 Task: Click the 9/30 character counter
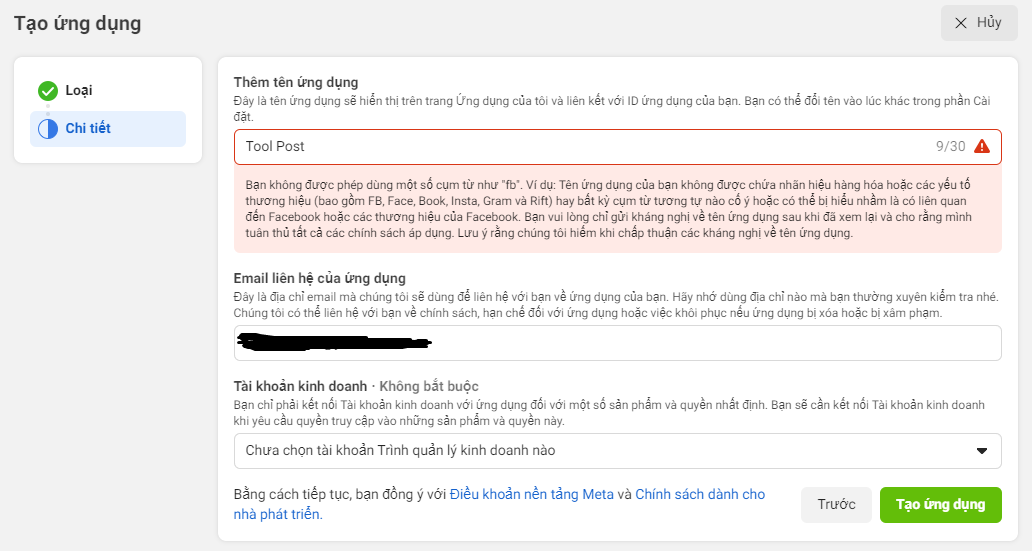950,147
